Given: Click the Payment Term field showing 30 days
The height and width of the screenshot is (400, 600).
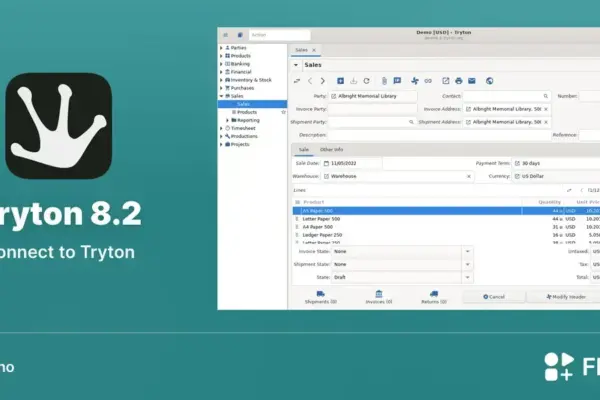Looking at the screenshot, I should tap(556, 163).
